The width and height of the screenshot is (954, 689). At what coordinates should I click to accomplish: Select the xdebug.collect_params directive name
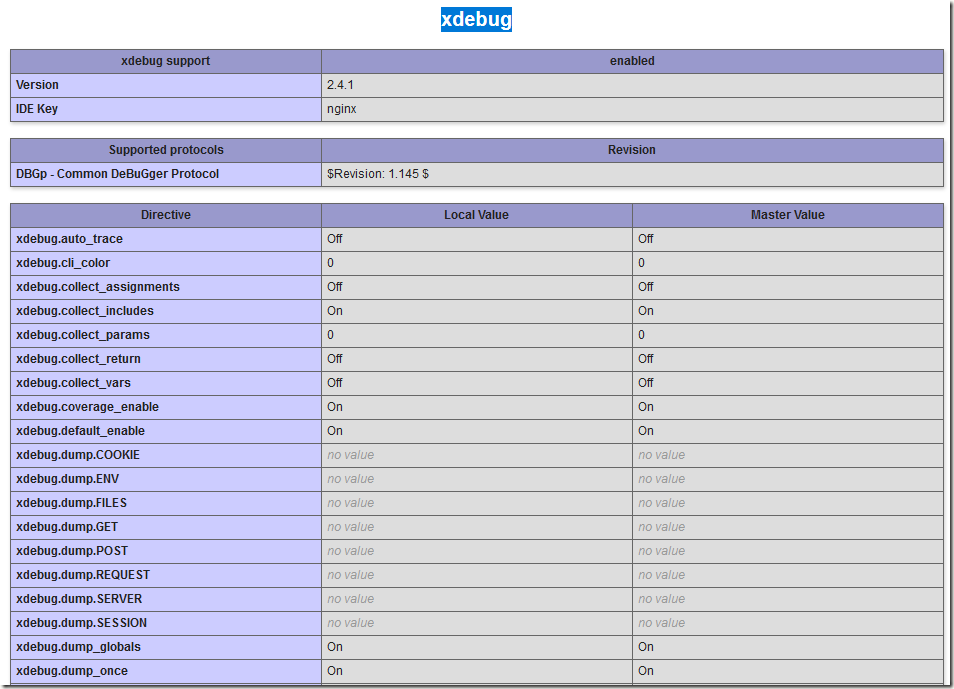pyautogui.click(x=83, y=335)
